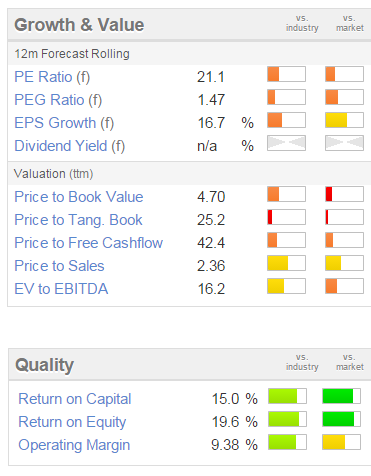Open the PE Ratio (f) link

coord(52,77)
